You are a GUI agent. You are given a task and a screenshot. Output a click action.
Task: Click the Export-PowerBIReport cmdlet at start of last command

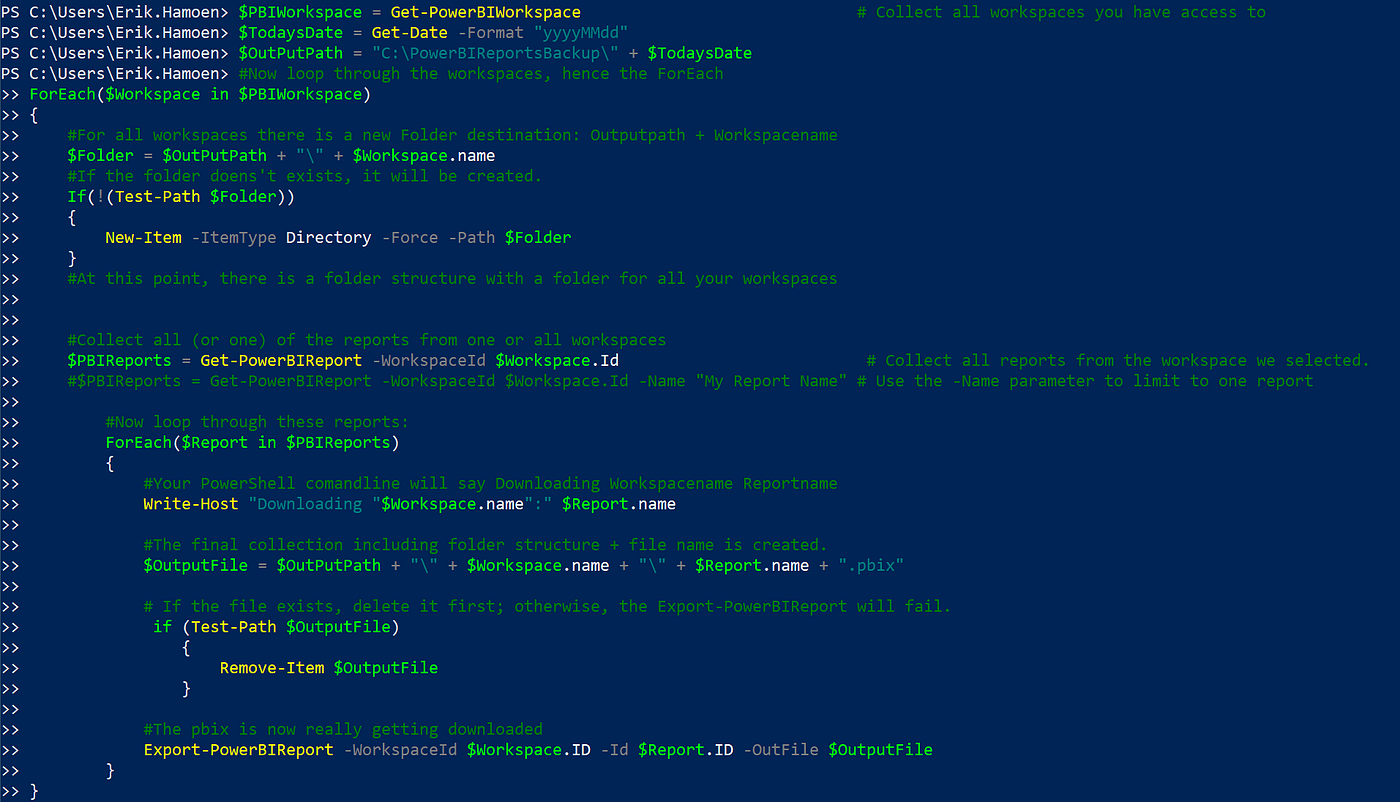pyautogui.click(x=238, y=750)
